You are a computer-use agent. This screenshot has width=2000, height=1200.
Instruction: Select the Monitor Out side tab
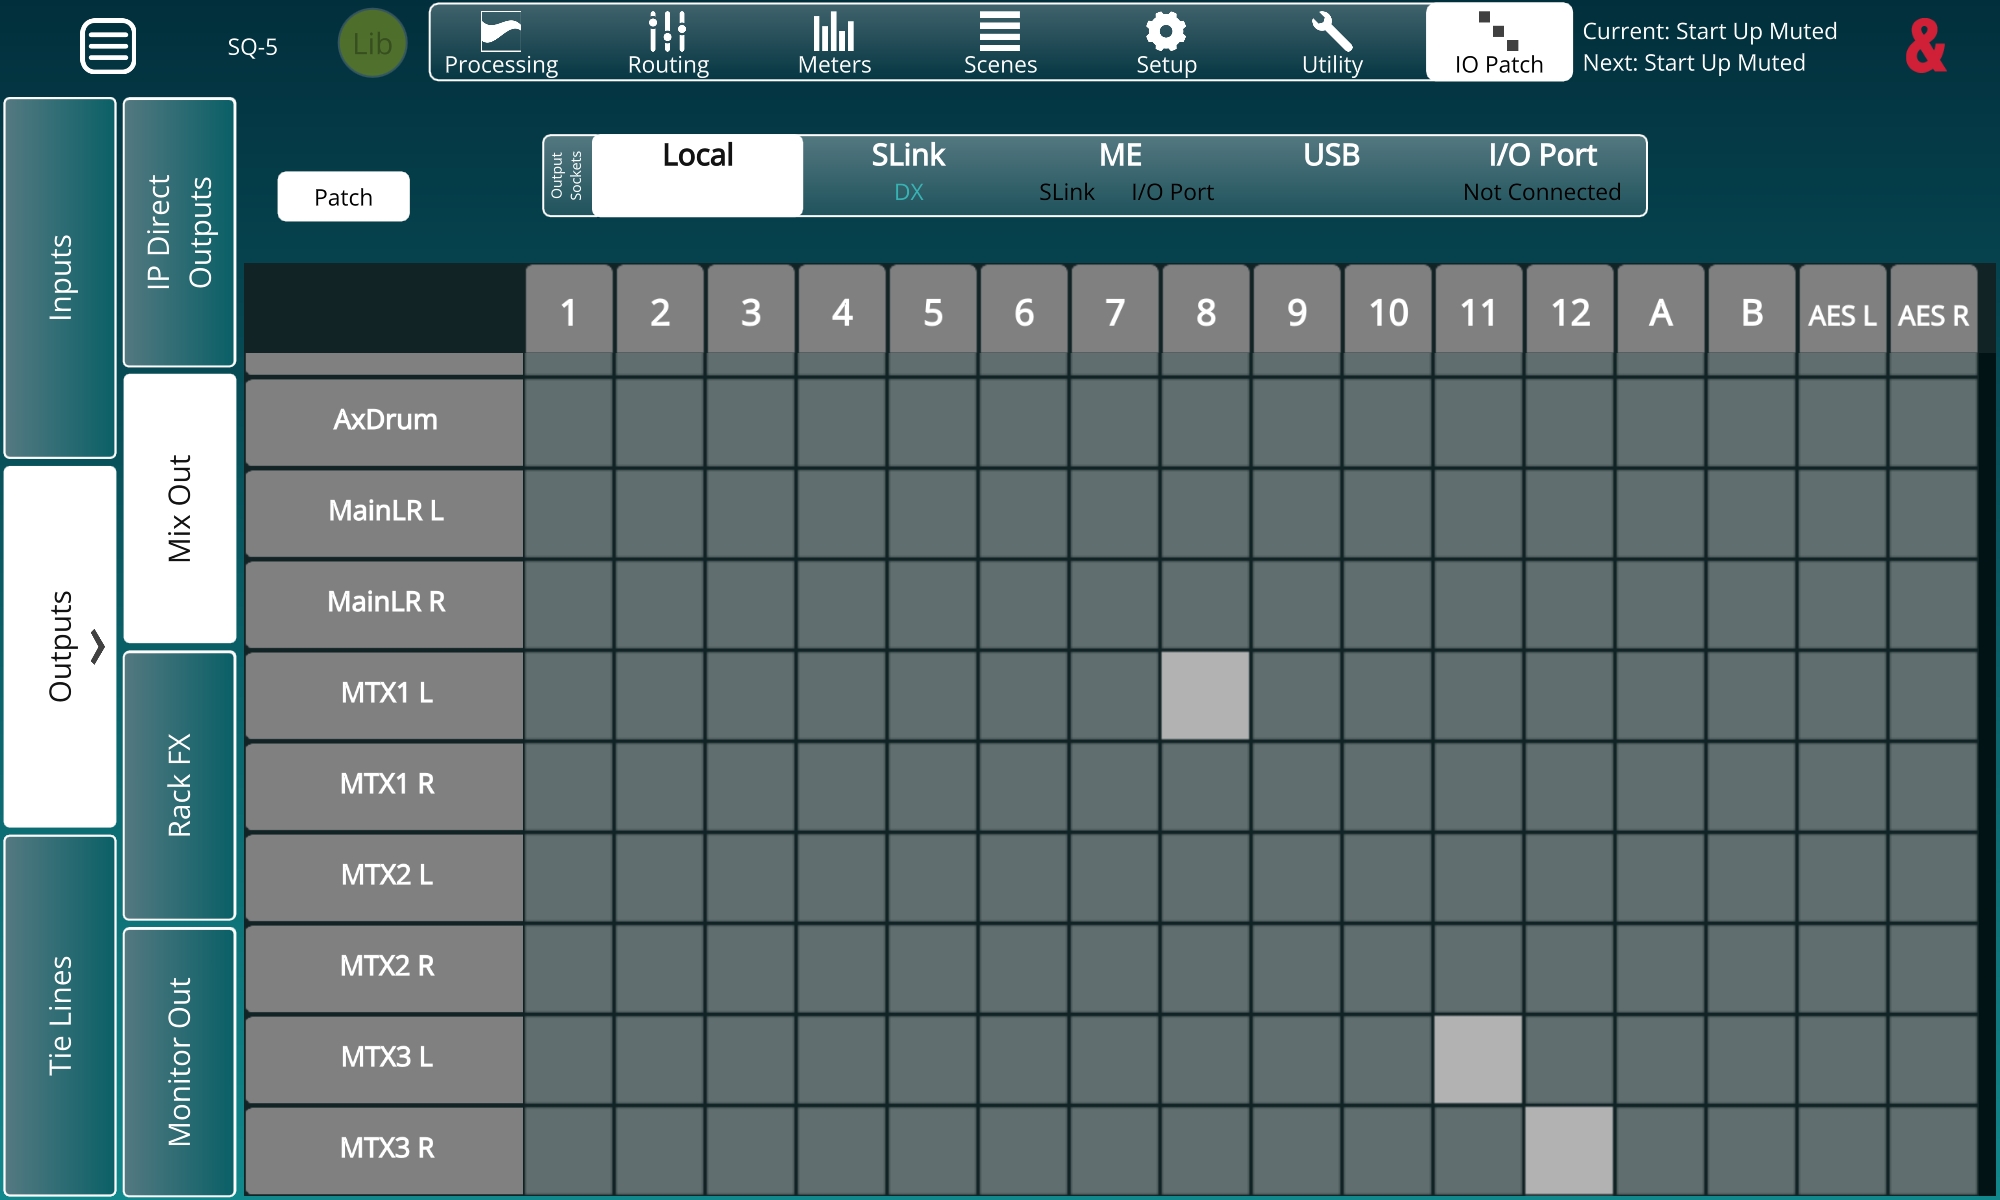click(x=179, y=1061)
